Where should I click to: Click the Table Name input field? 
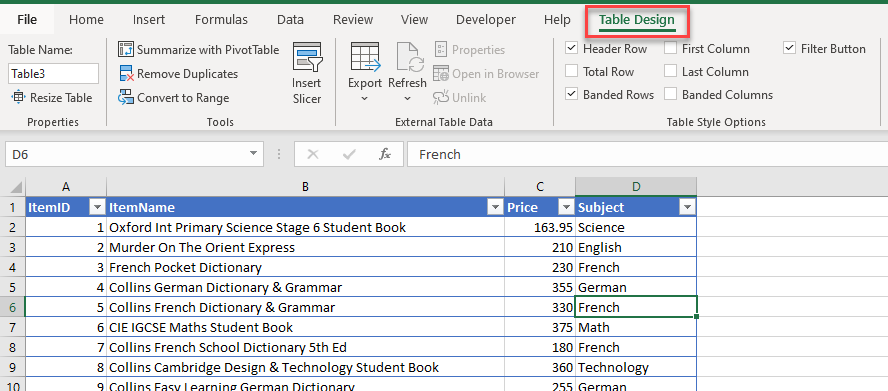[54, 74]
